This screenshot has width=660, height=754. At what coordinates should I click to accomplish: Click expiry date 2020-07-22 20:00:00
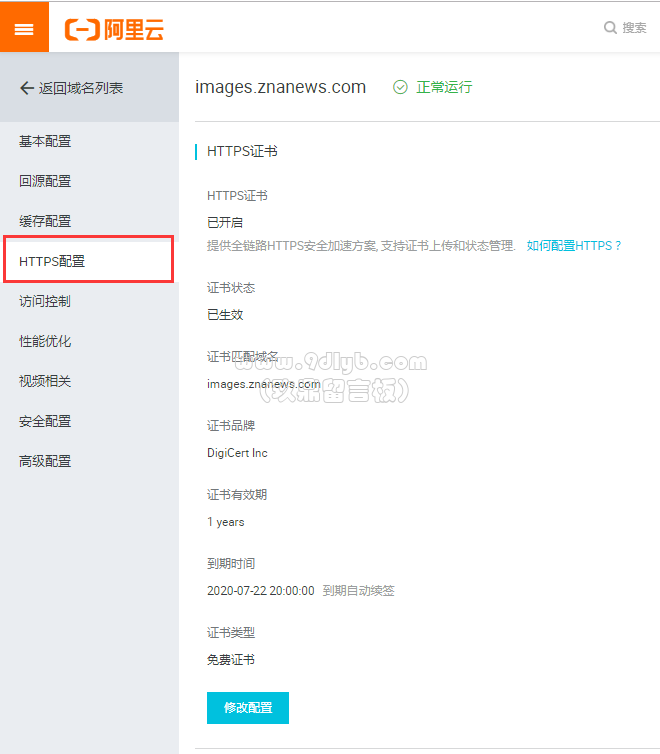(x=261, y=591)
